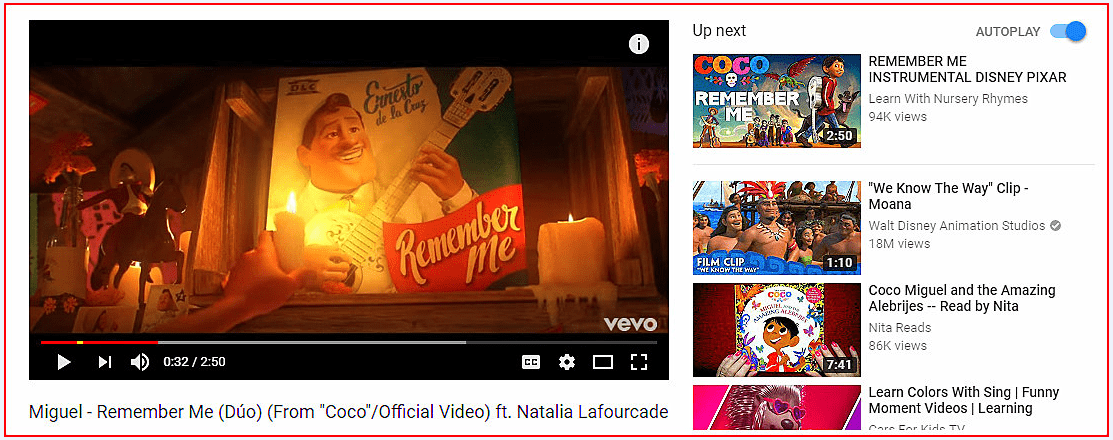Mute the video volume speaker icon

140,362
